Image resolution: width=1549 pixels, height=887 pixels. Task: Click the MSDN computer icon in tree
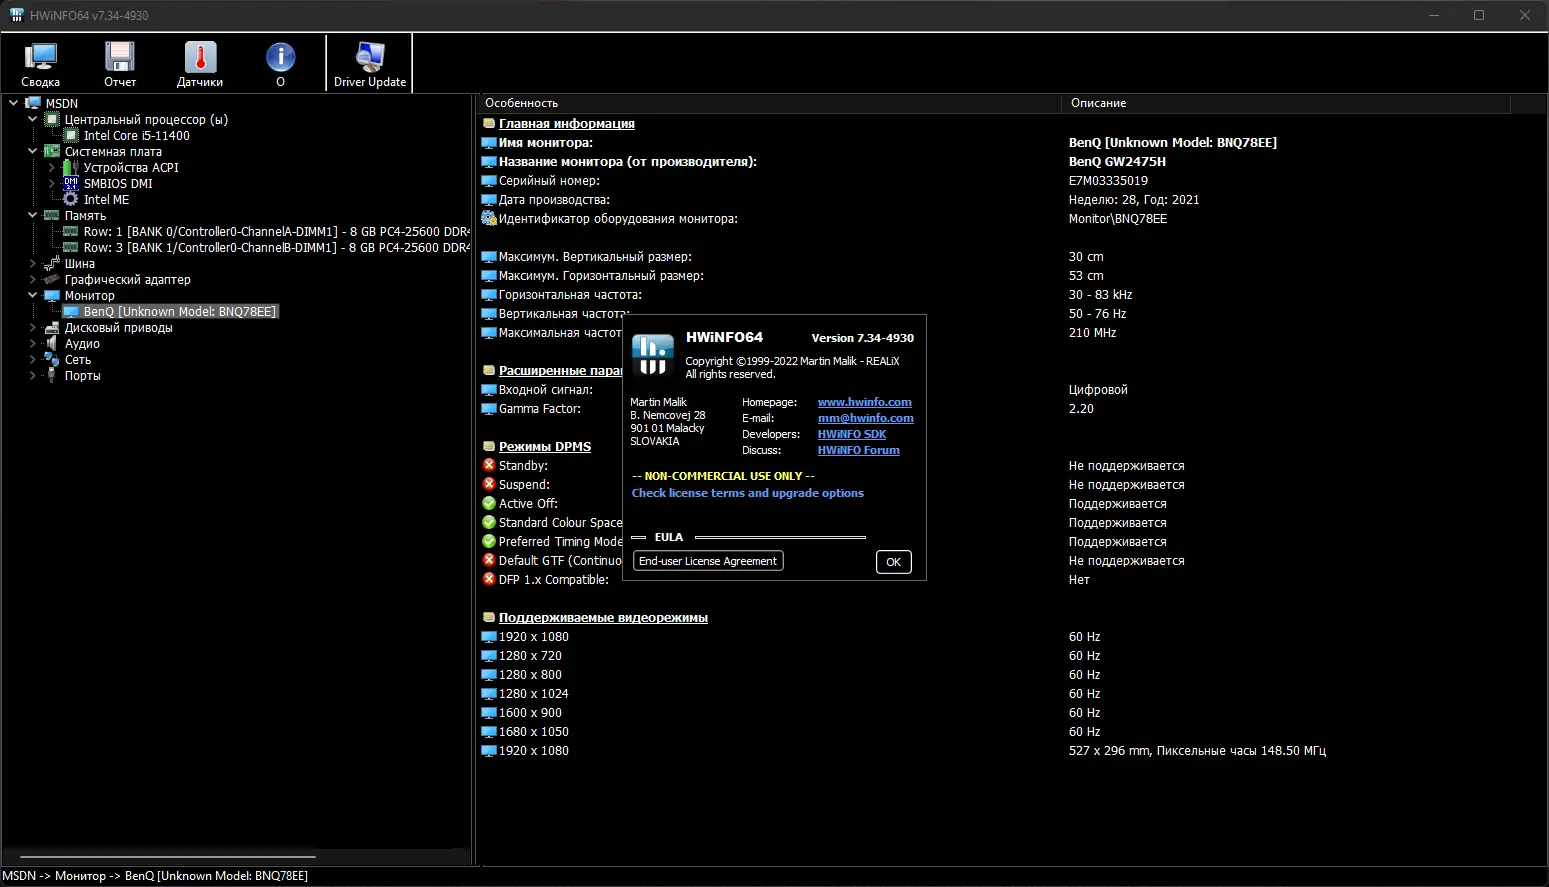tap(33, 104)
